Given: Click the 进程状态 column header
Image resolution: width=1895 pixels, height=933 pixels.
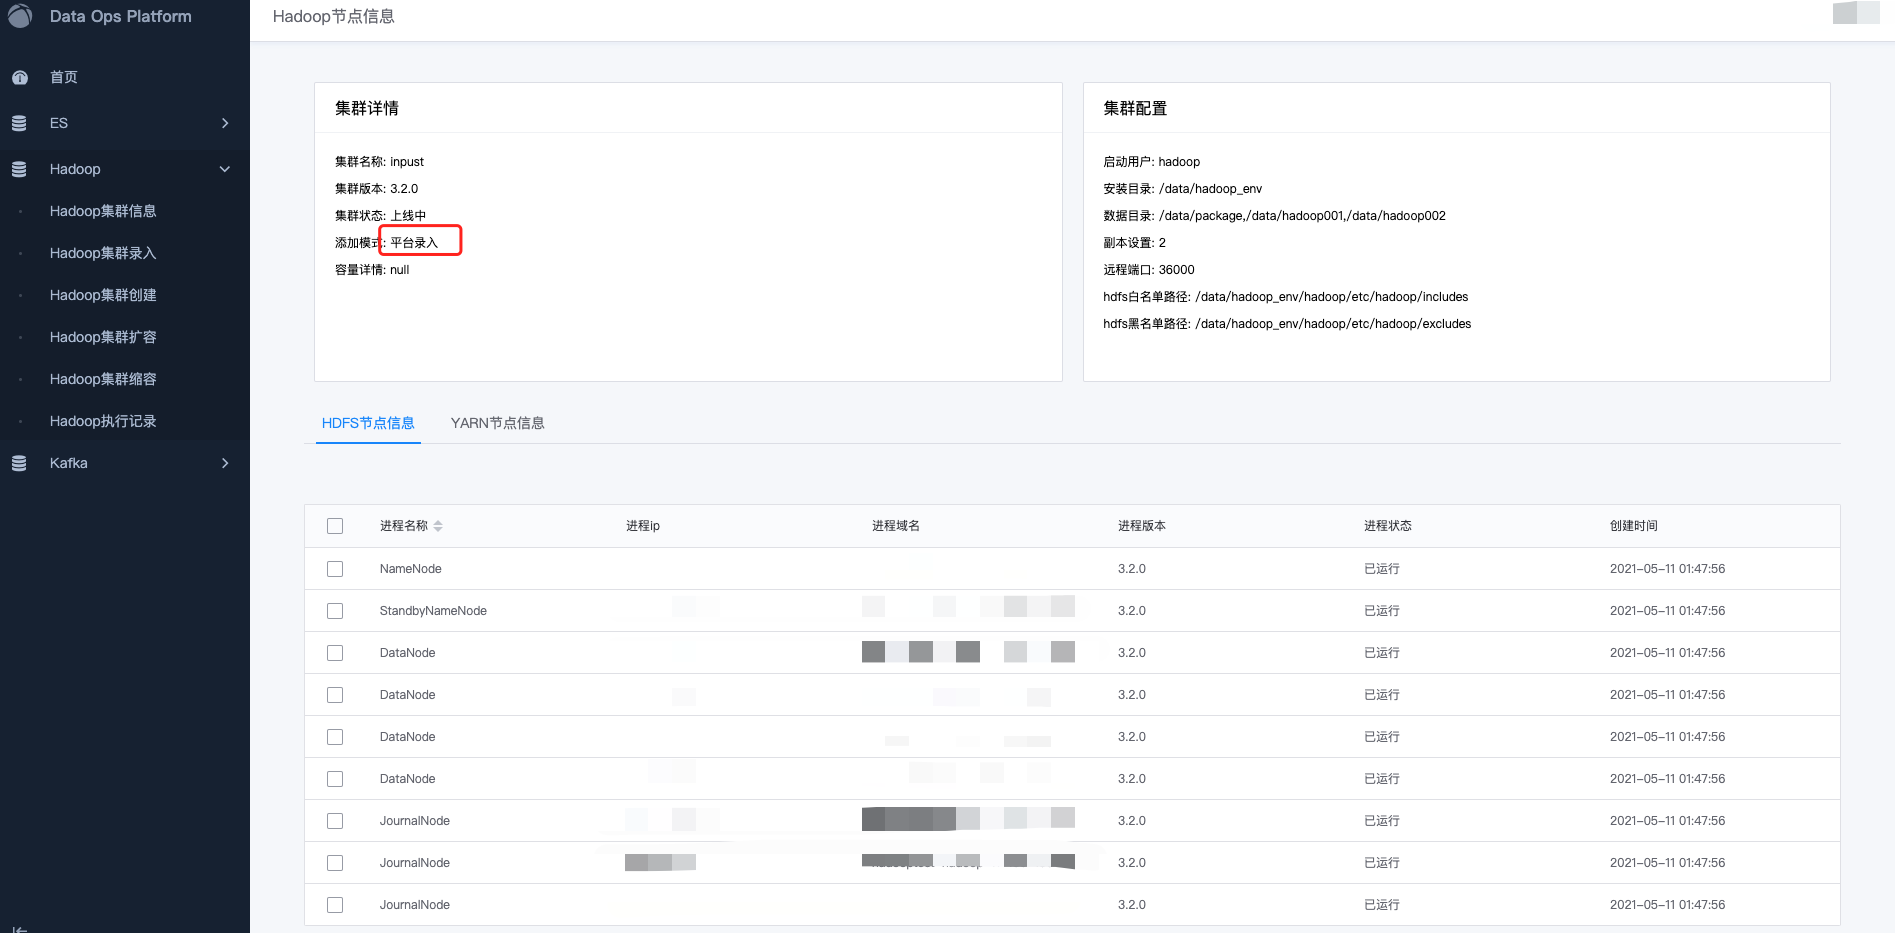Looking at the screenshot, I should click(1388, 526).
